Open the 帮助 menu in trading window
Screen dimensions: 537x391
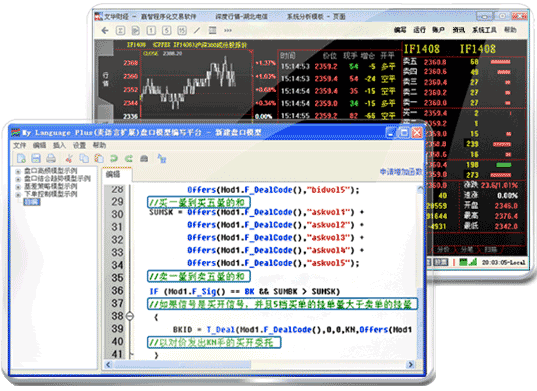click(x=510, y=30)
